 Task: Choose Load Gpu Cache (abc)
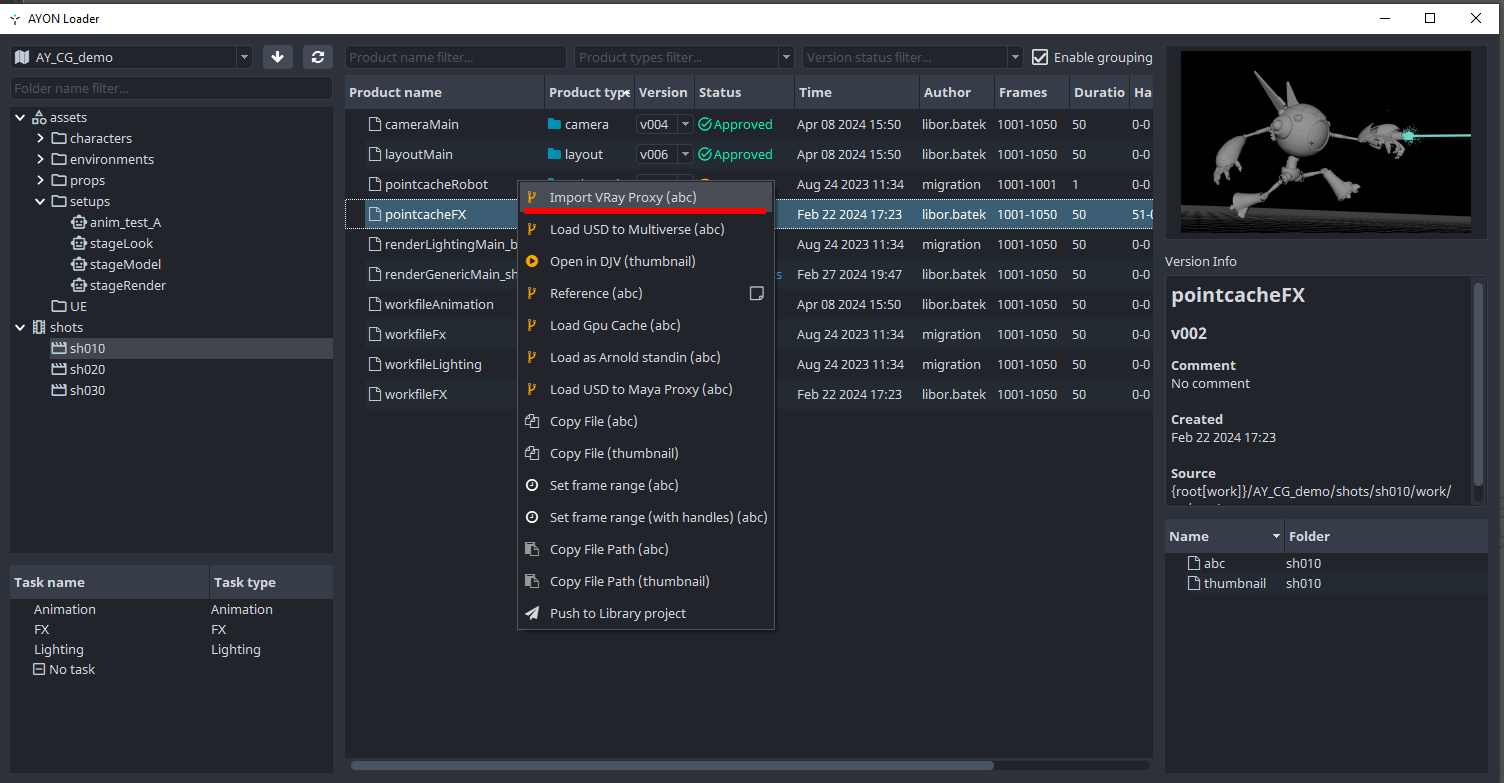point(646,325)
